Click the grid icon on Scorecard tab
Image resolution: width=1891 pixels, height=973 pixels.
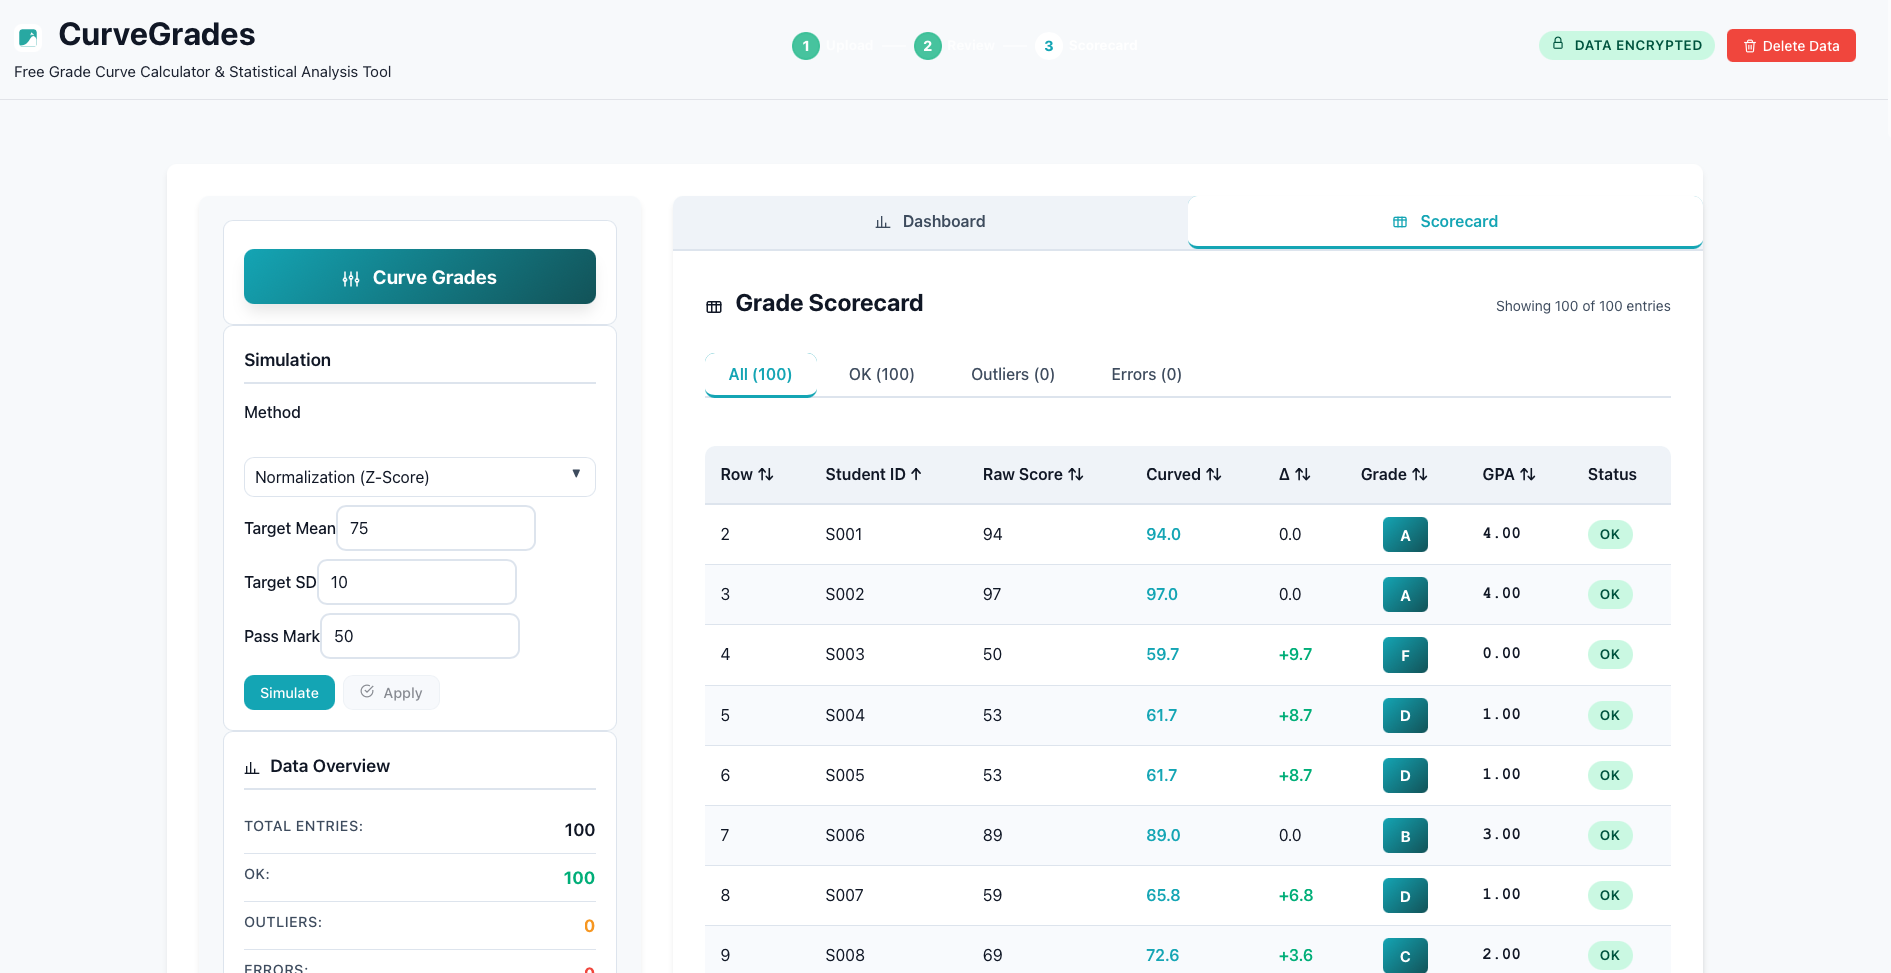click(1399, 222)
